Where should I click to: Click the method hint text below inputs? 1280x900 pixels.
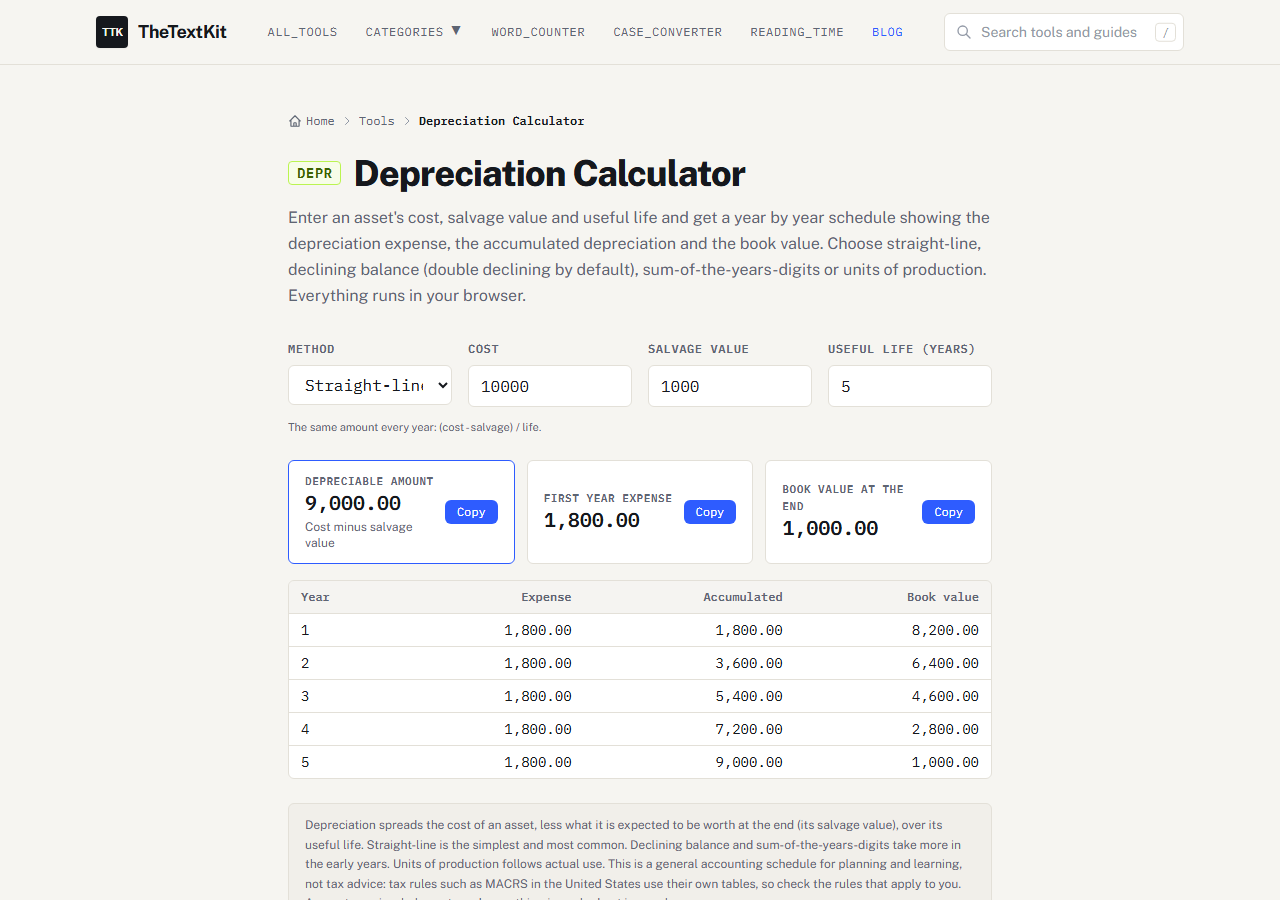[x=414, y=427]
